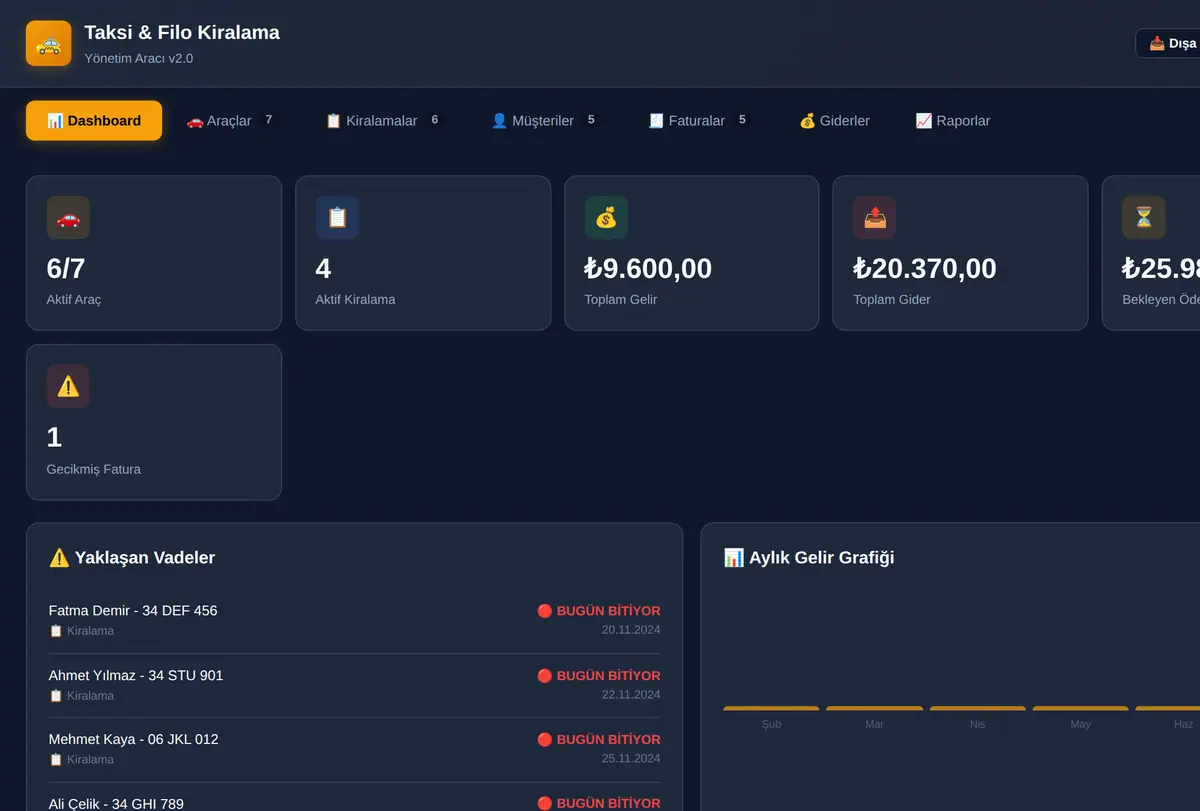The width and height of the screenshot is (1200, 811).
Task: Switch to the Raporlar tab
Action: [953, 120]
